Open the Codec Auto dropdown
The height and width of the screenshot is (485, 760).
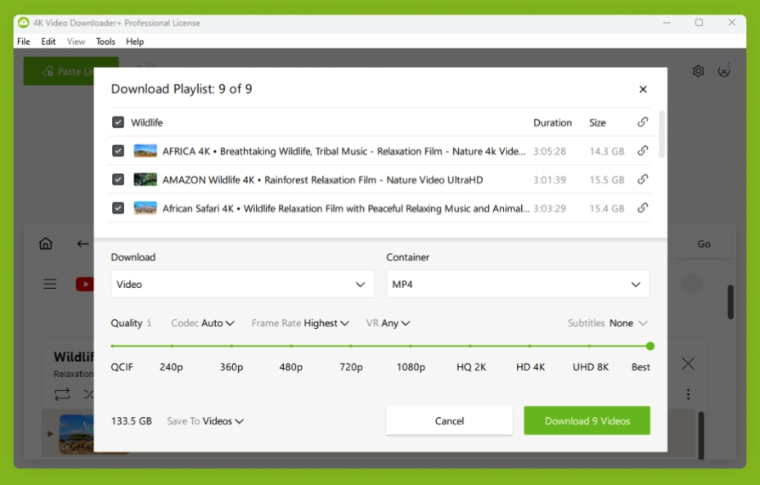(217, 323)
